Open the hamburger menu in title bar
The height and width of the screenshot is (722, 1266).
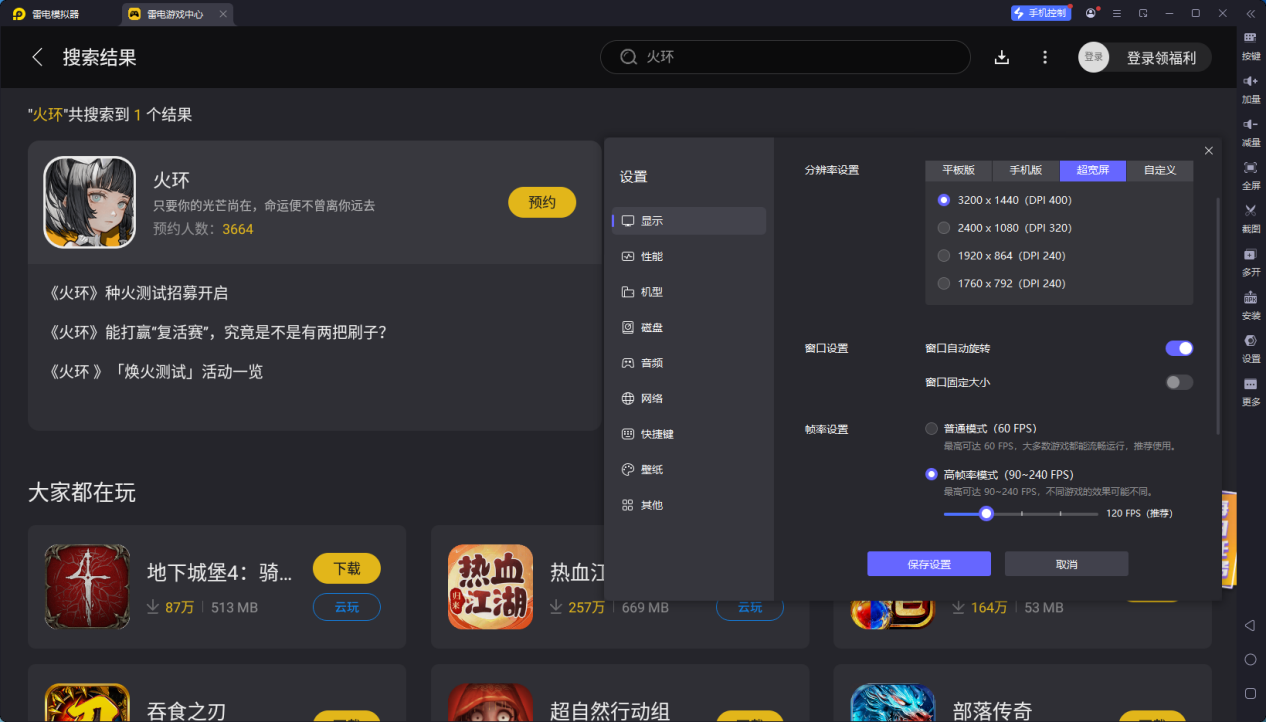coord(1117,14)
